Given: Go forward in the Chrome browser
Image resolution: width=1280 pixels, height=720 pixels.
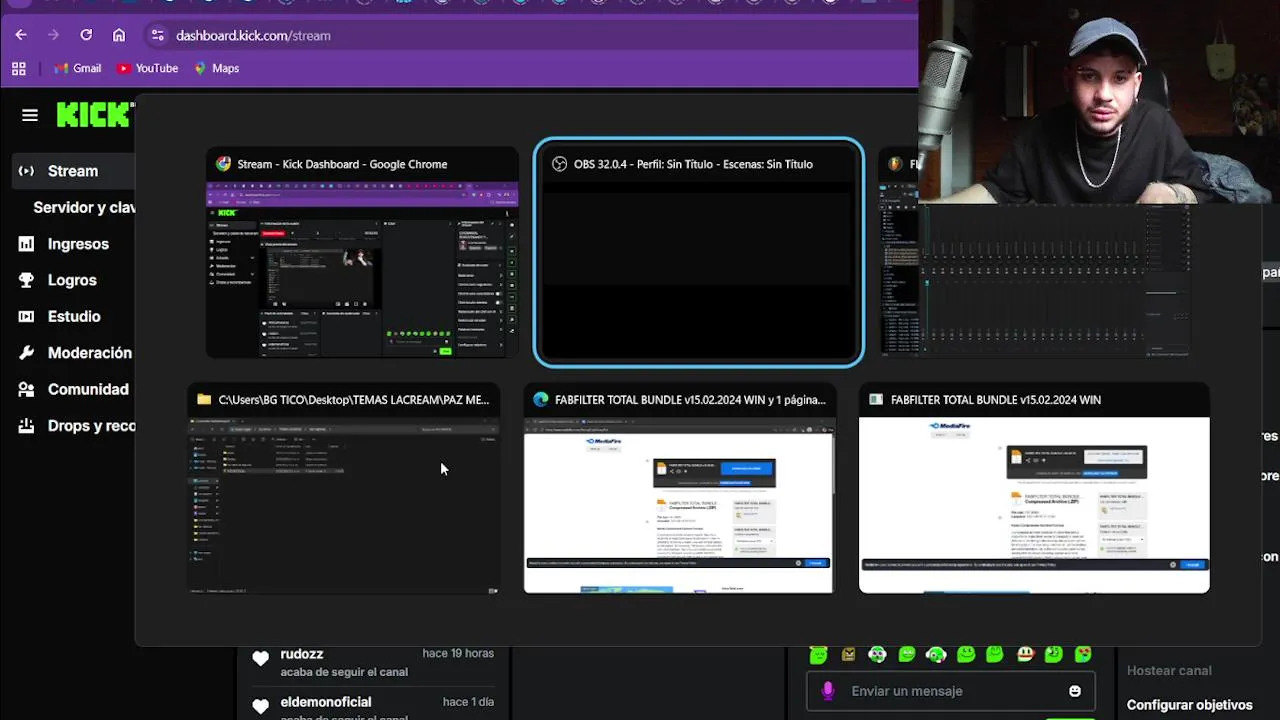Looking at the screenshot, I should coord(54,35).
